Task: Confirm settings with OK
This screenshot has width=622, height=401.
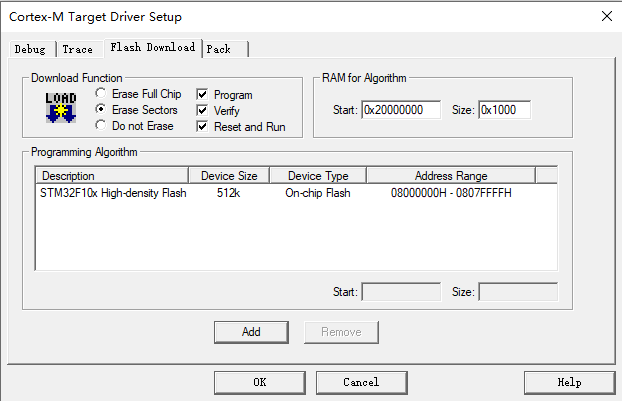Action: point(260,382)
